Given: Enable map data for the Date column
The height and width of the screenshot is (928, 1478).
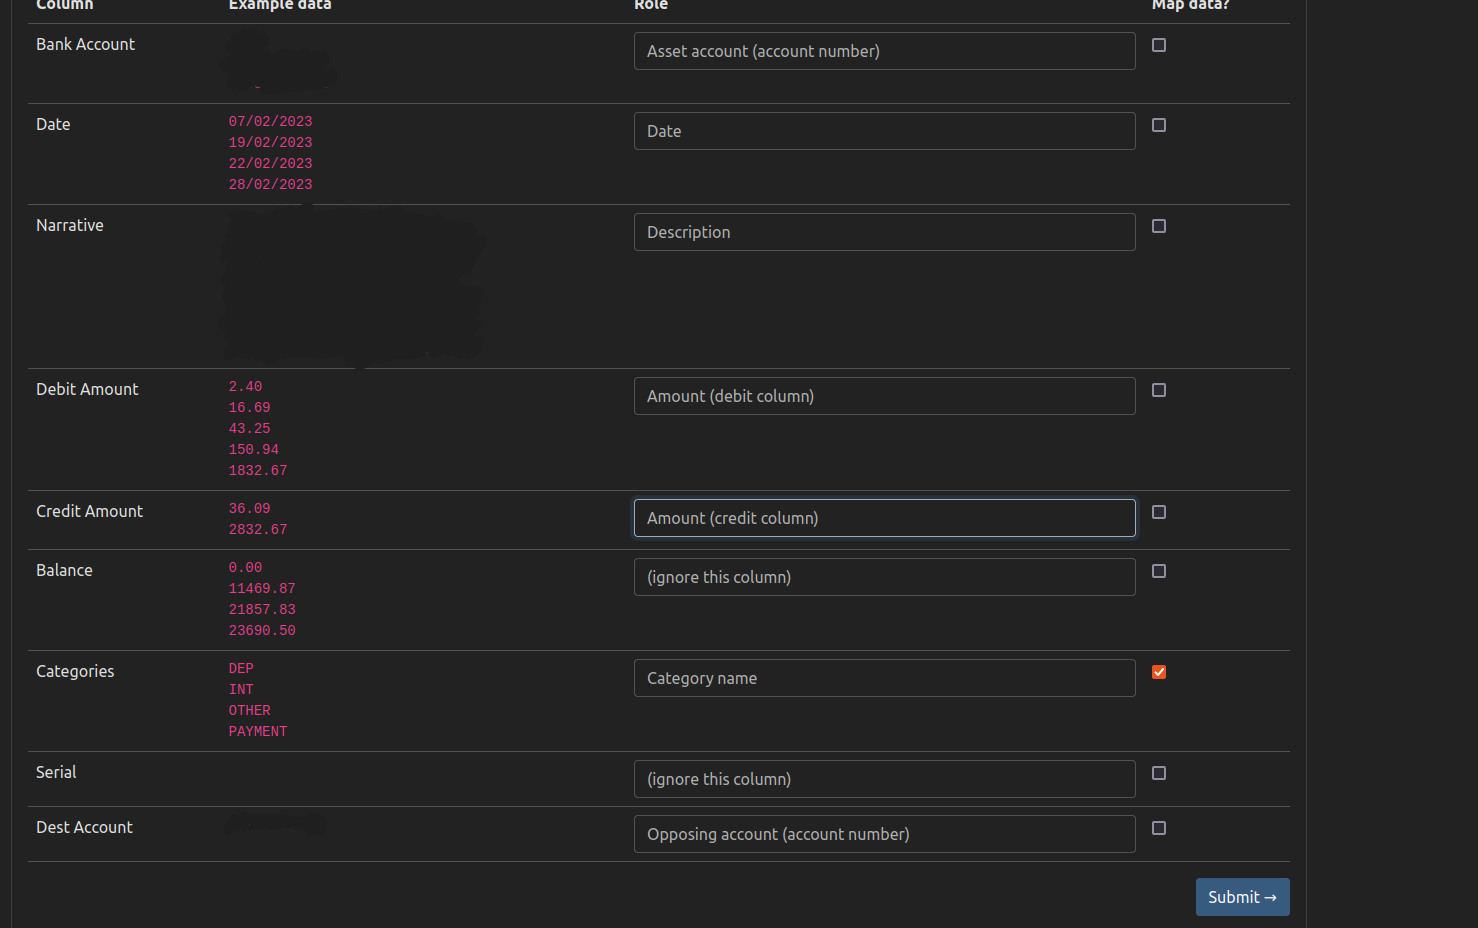Looking at the screenshot, I should click(x=1159, y=125).
